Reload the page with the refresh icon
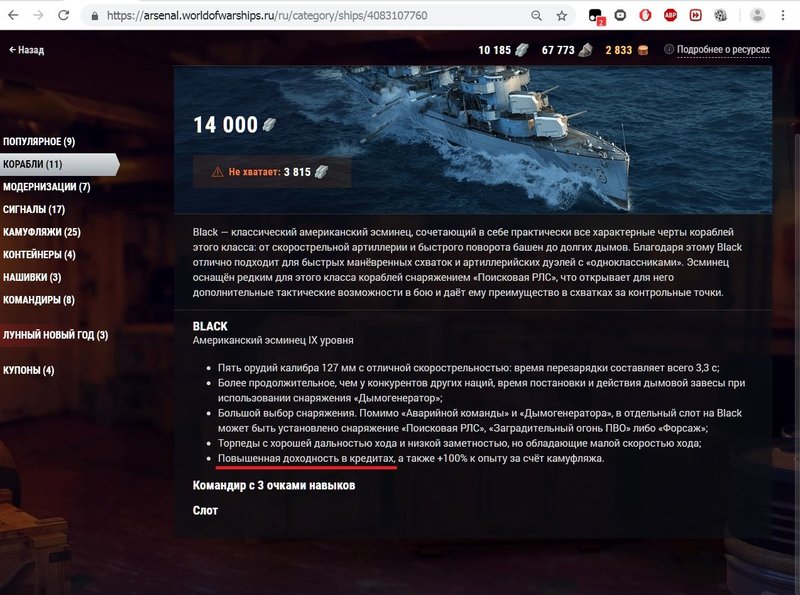Image resolution: width=800 pixels, height=595 pixels. point(63,15)
